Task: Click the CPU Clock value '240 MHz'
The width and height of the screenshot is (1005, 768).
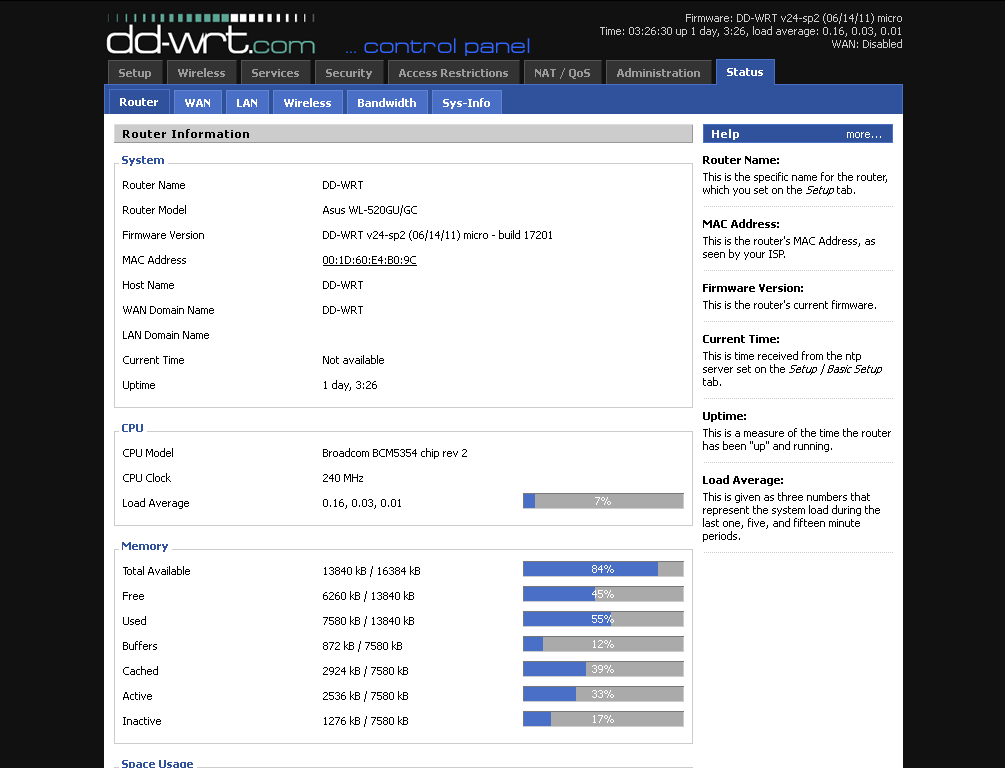Action: point(342,478)
